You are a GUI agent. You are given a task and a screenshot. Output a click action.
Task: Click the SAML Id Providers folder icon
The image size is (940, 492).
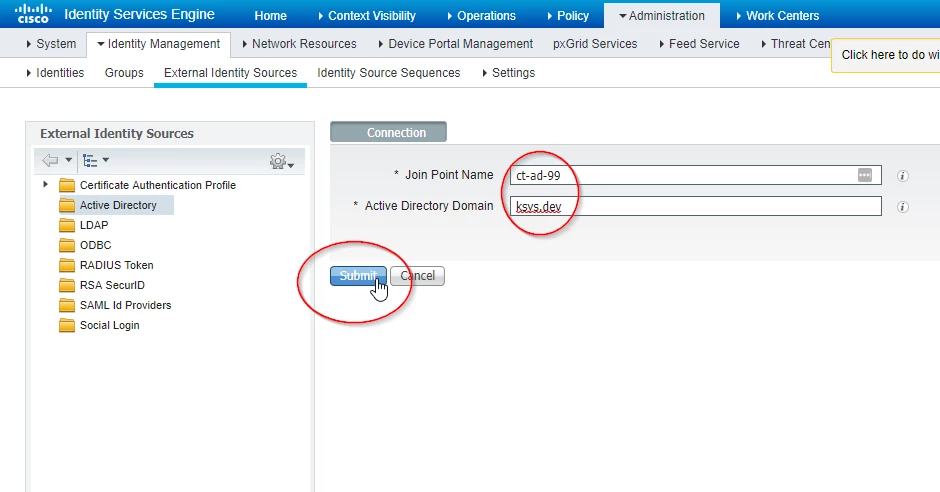tap(67, 305)
